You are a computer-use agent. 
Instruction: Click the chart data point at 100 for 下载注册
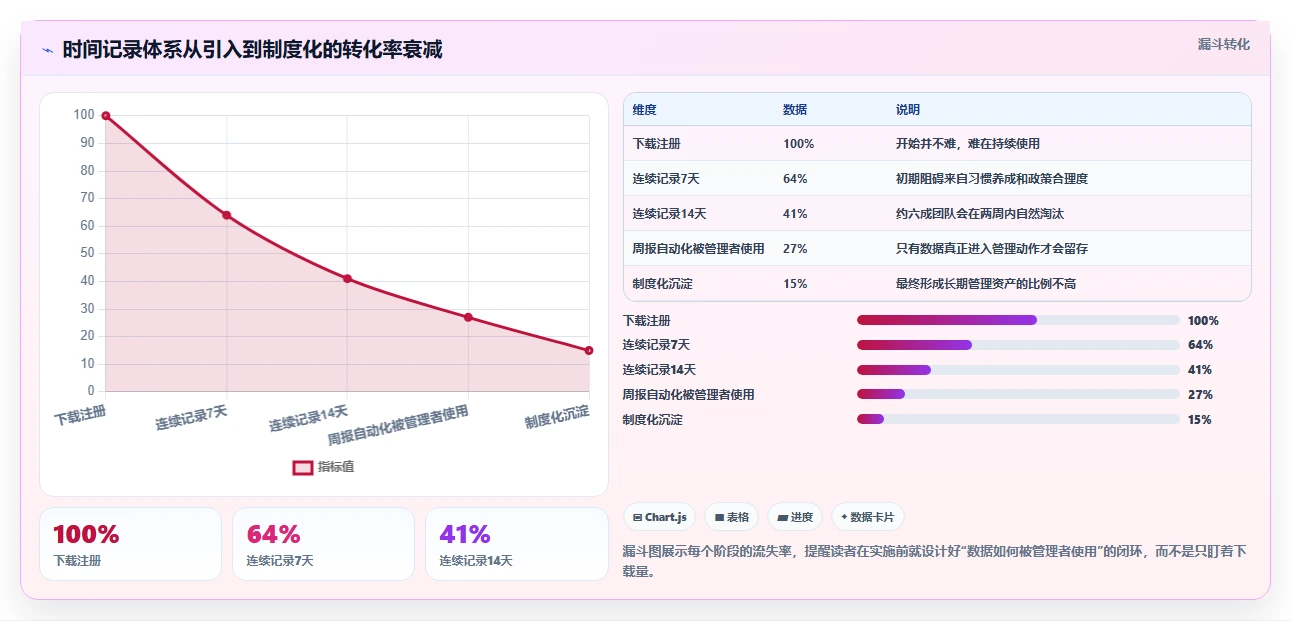tap(106, 116)
